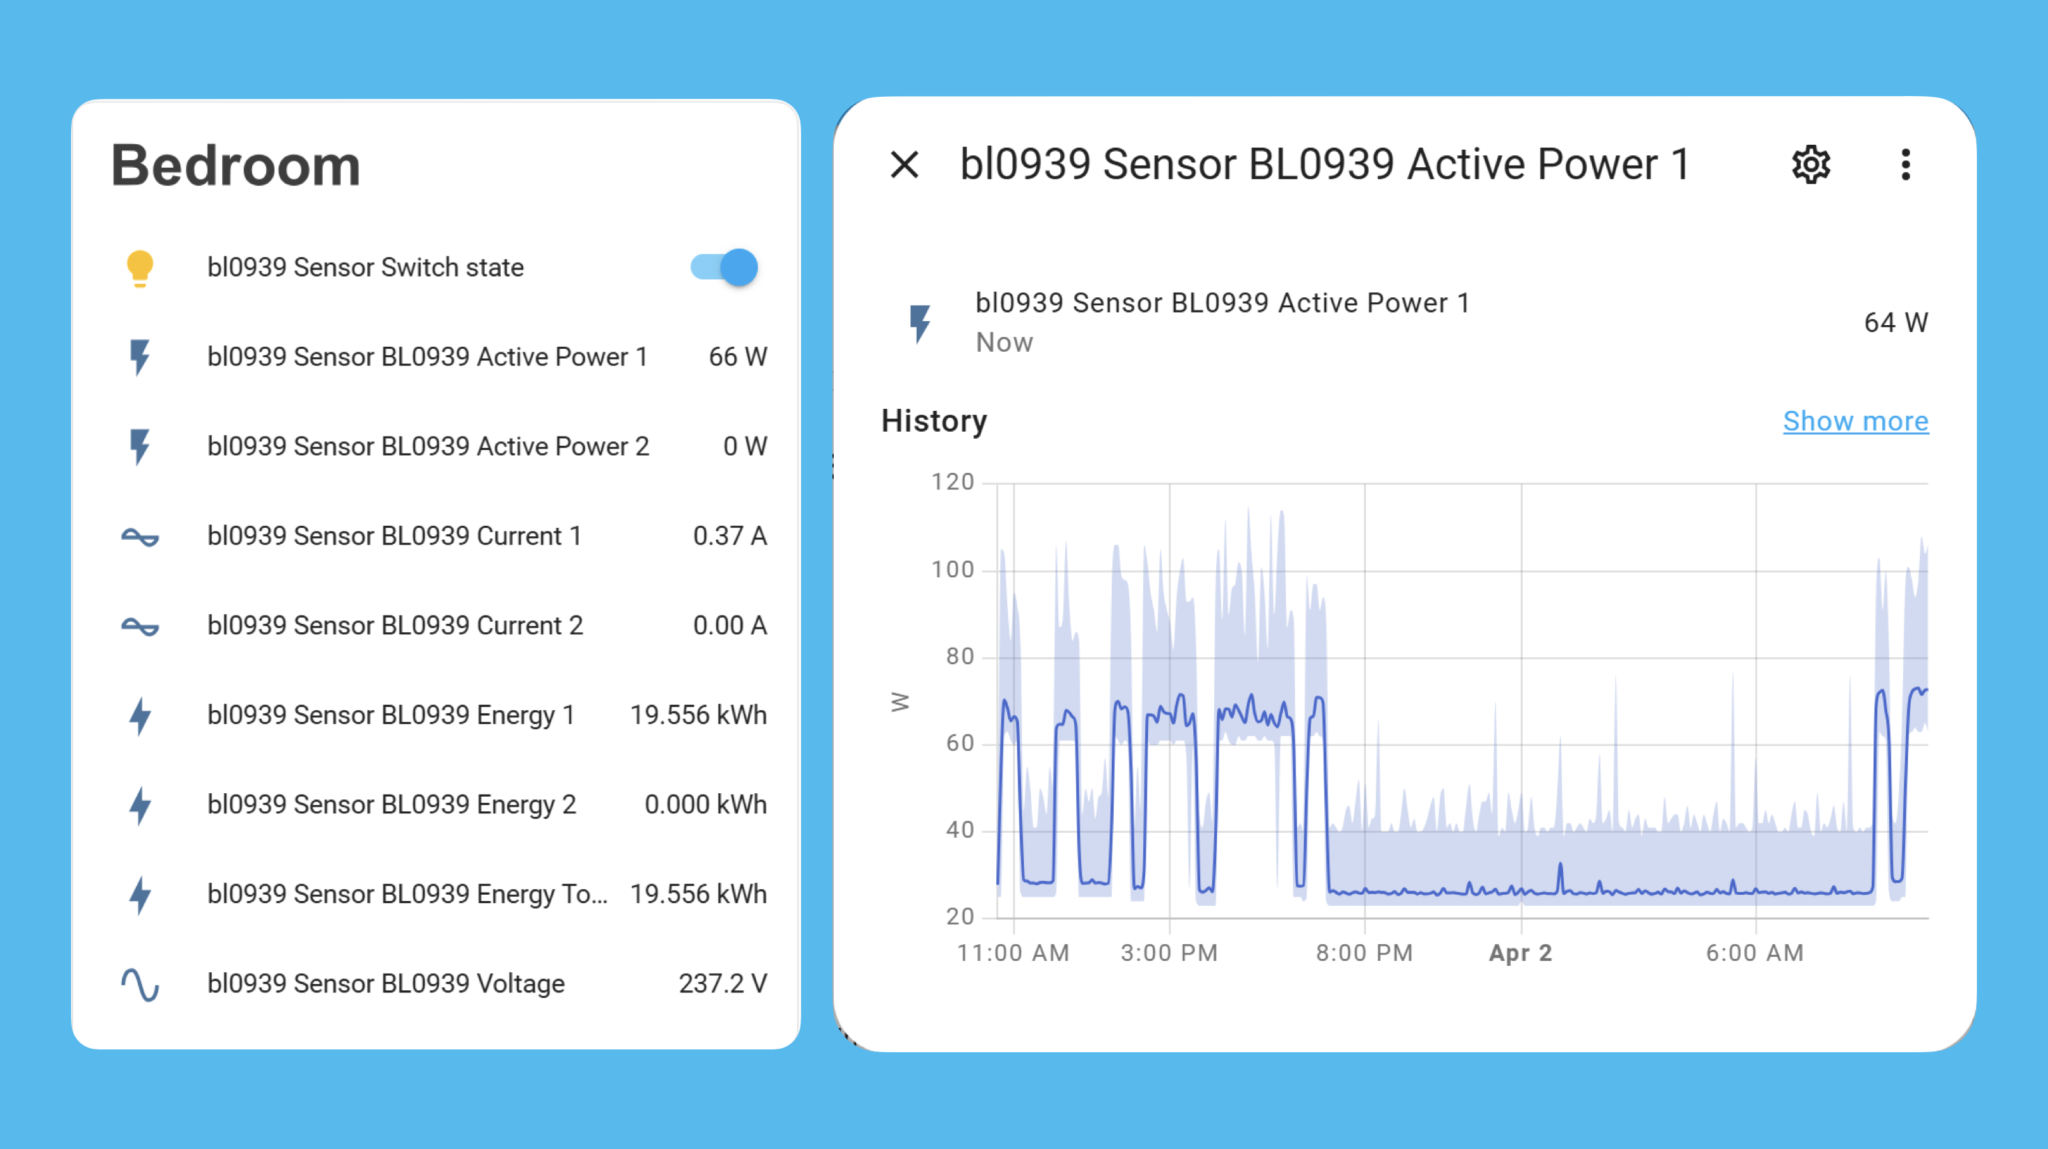Click the 64 W current reading
Viewport: 2048px width, 1149px height.
[x=1895, y=322]
